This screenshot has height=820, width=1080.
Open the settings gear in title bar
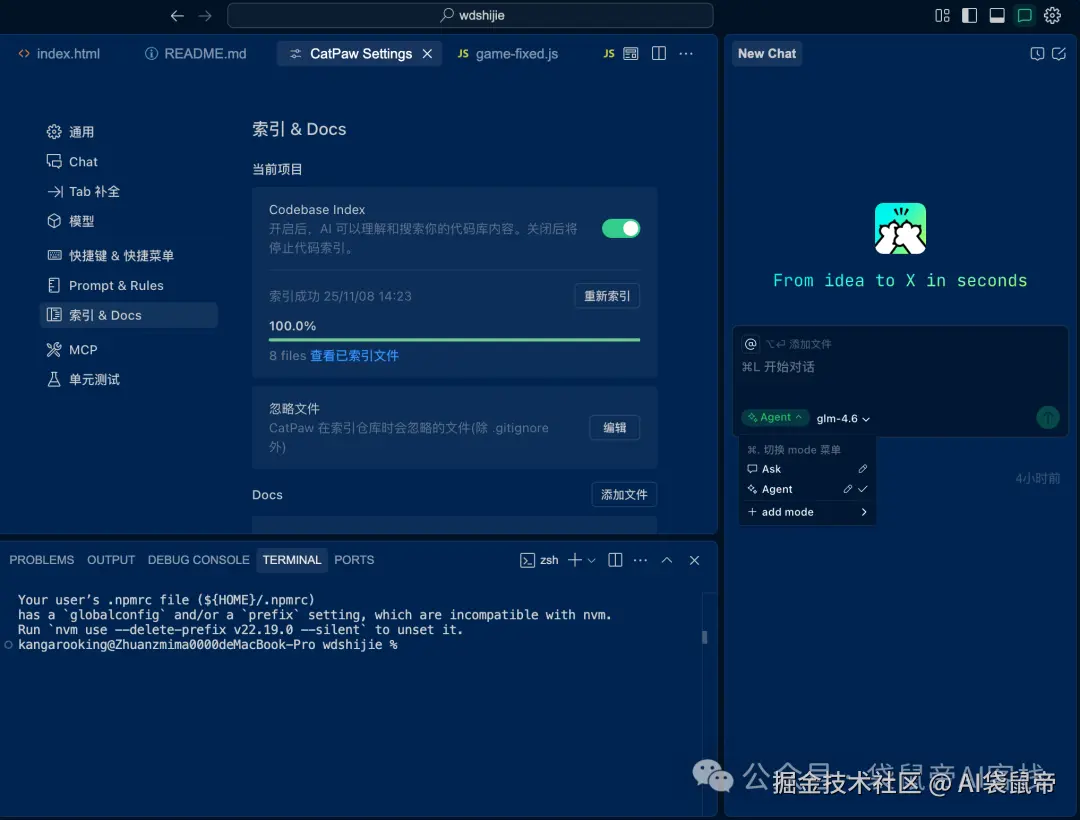(x=1052, y=15)
